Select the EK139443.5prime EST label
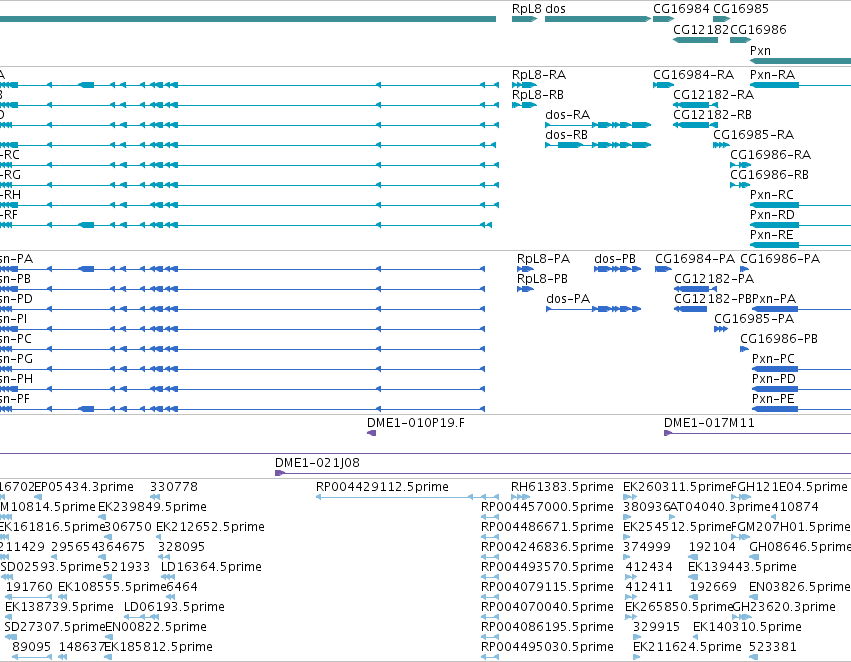This screenshot has width=851, height=662. coord(742,567)
